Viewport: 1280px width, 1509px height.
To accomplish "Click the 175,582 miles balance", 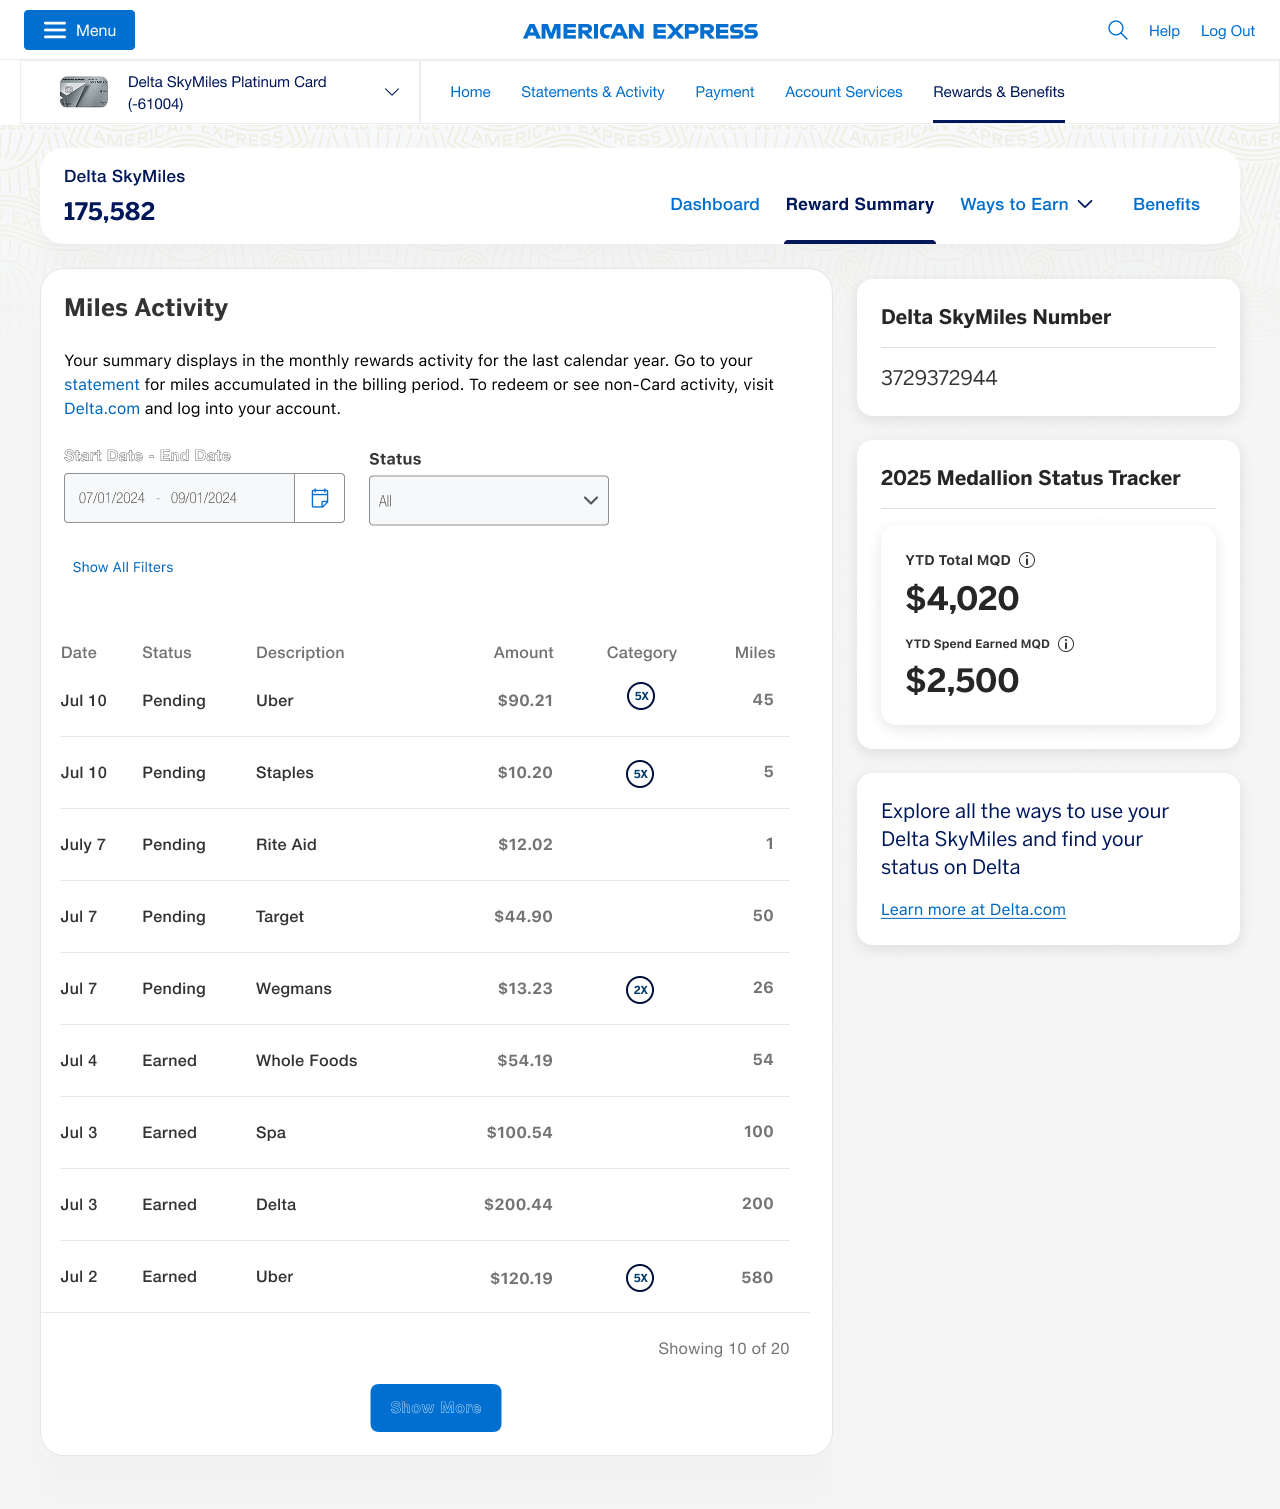I will pyautogui.click(x=109, y=211).
